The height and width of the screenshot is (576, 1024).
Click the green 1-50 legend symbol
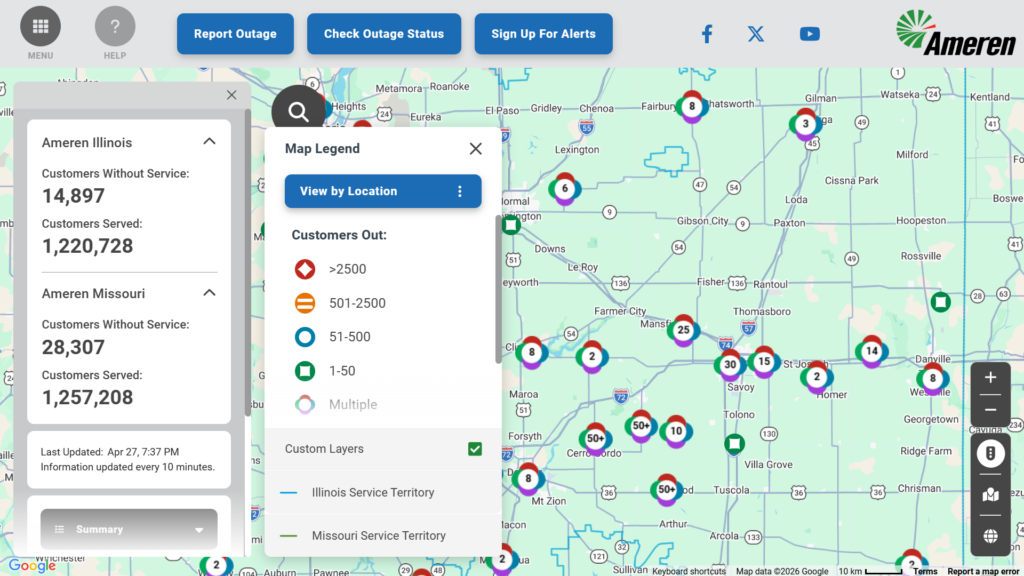pyautogui.click(x=305, y=371)
